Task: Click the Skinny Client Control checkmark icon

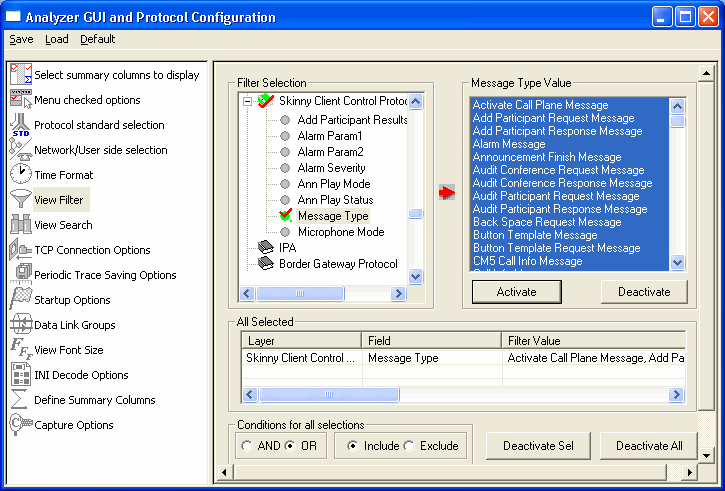Action: 266,100
